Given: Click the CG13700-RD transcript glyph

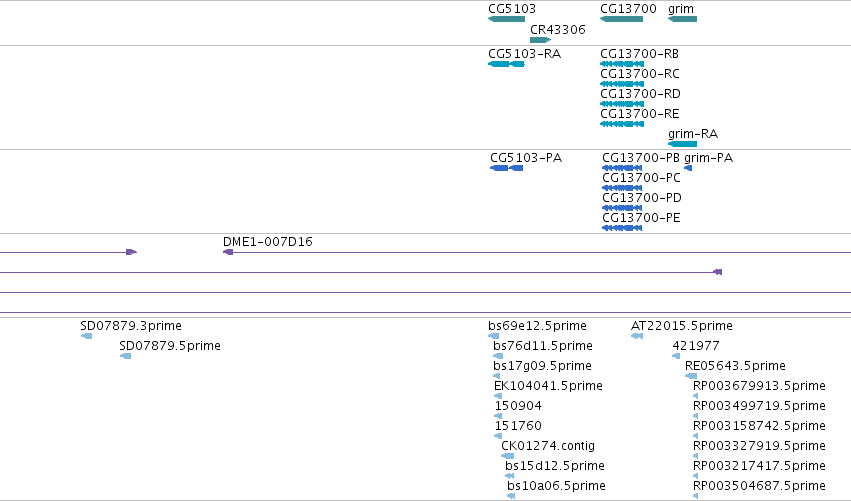Looking at the screenshot, I should pyautogui.click(x=622, y=104).
